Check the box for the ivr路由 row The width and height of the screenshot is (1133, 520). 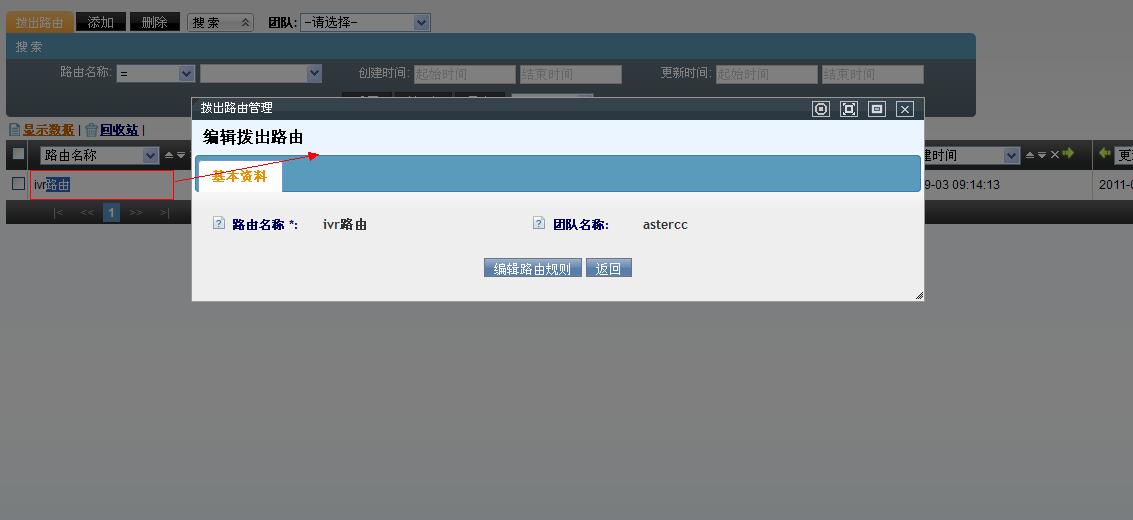point(18,184)
